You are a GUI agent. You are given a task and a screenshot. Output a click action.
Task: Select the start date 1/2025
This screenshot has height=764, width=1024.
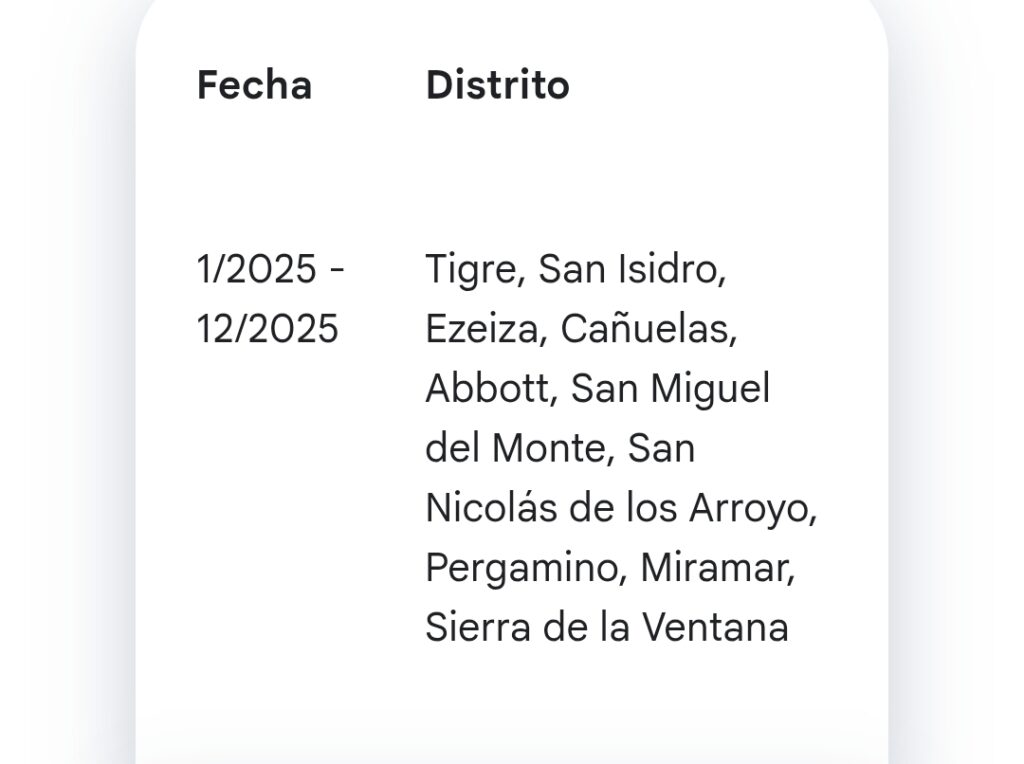(257, 269)
